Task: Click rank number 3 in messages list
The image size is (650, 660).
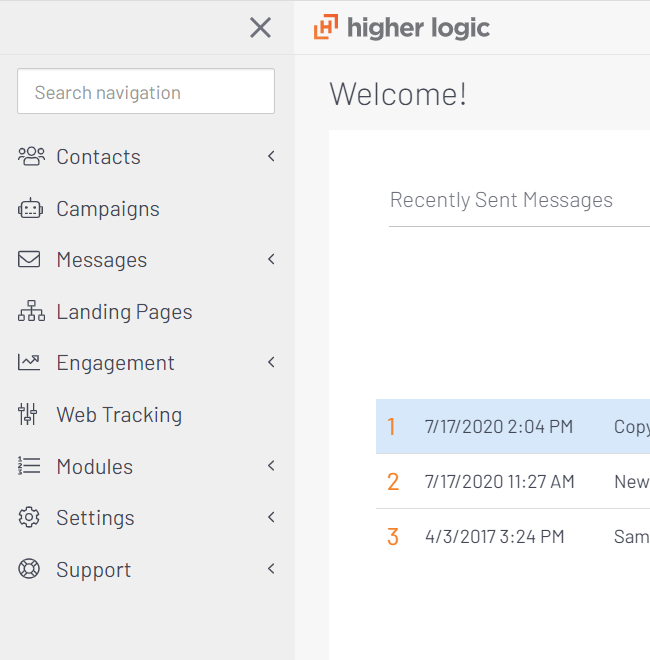Action: click(x=393, y=537)
